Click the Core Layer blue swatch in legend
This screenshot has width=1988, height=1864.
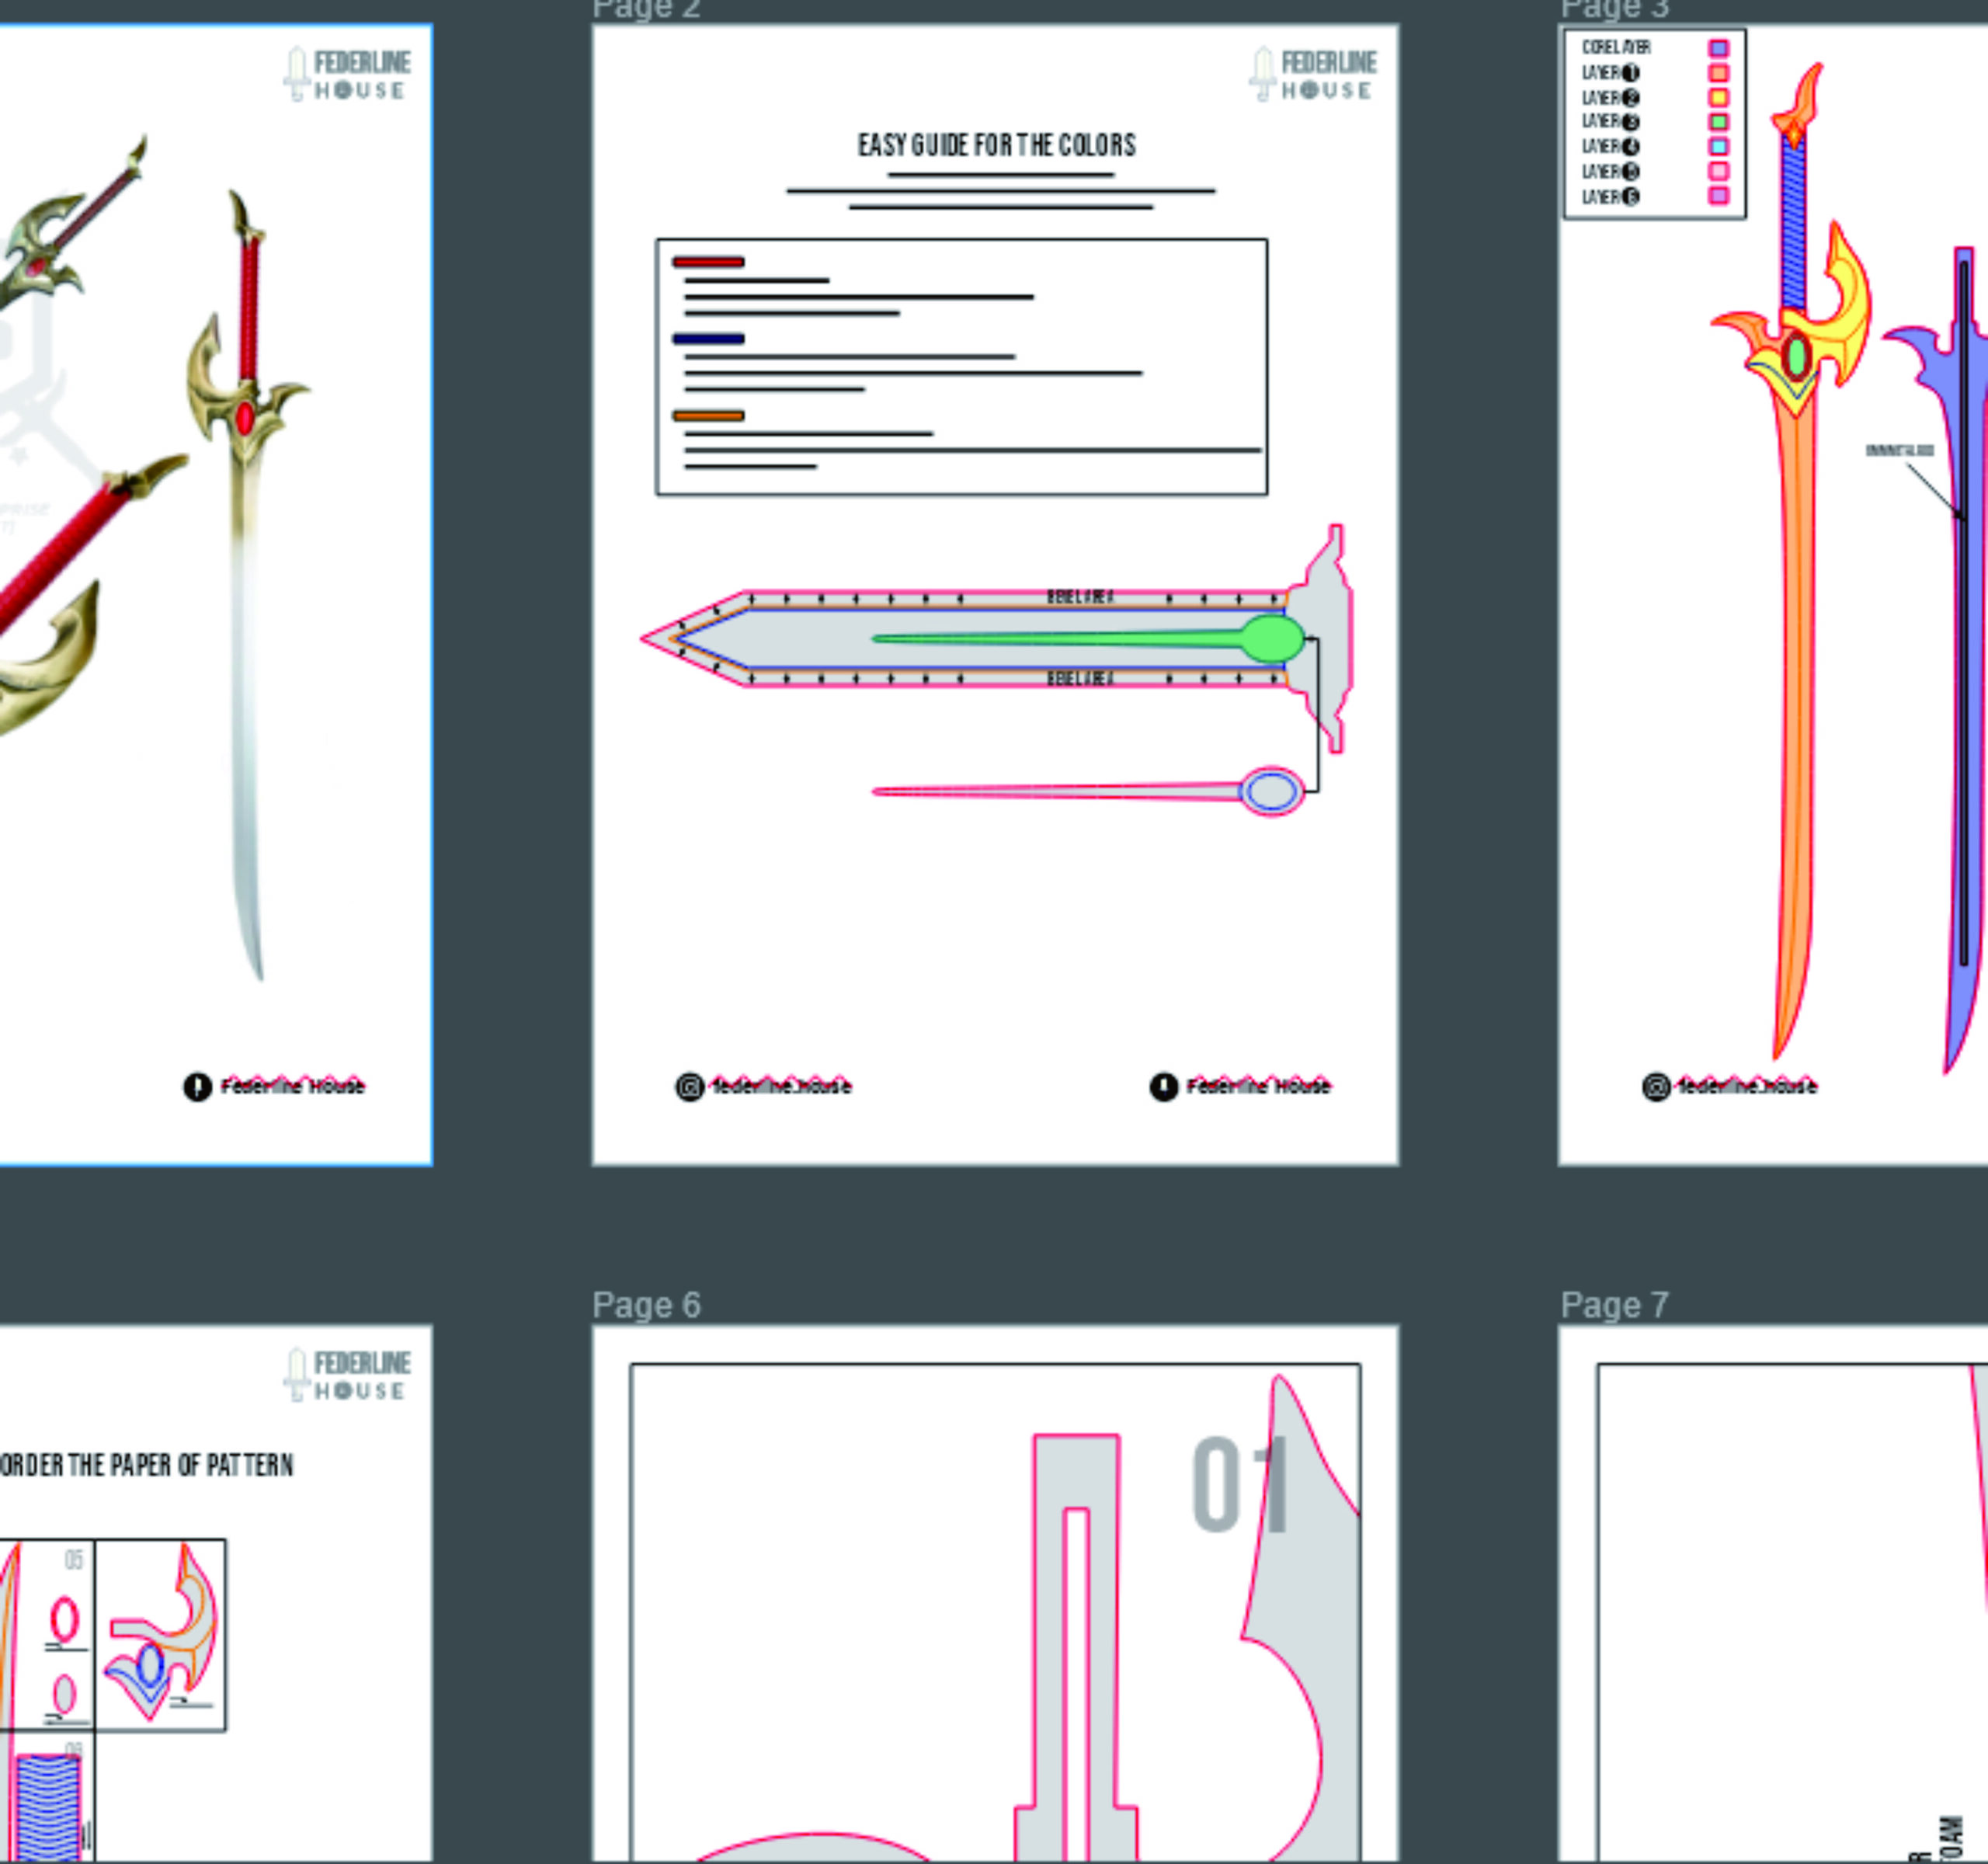1718,48
